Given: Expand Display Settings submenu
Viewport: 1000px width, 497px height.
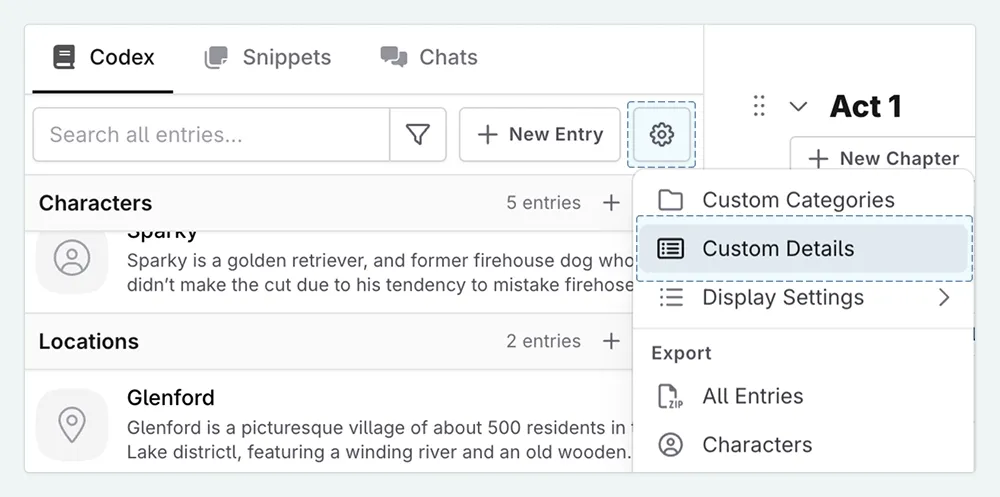Looking at the screenshot, I should pos(943,298).
